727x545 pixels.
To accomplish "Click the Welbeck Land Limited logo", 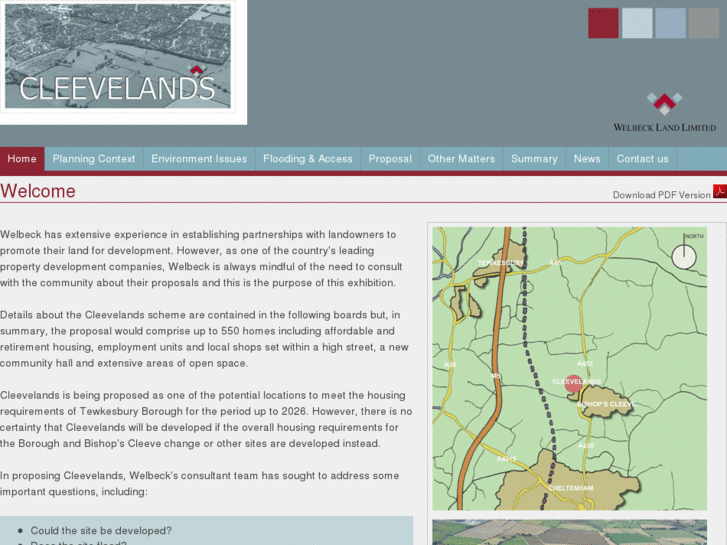I will [x=664, y=112].
